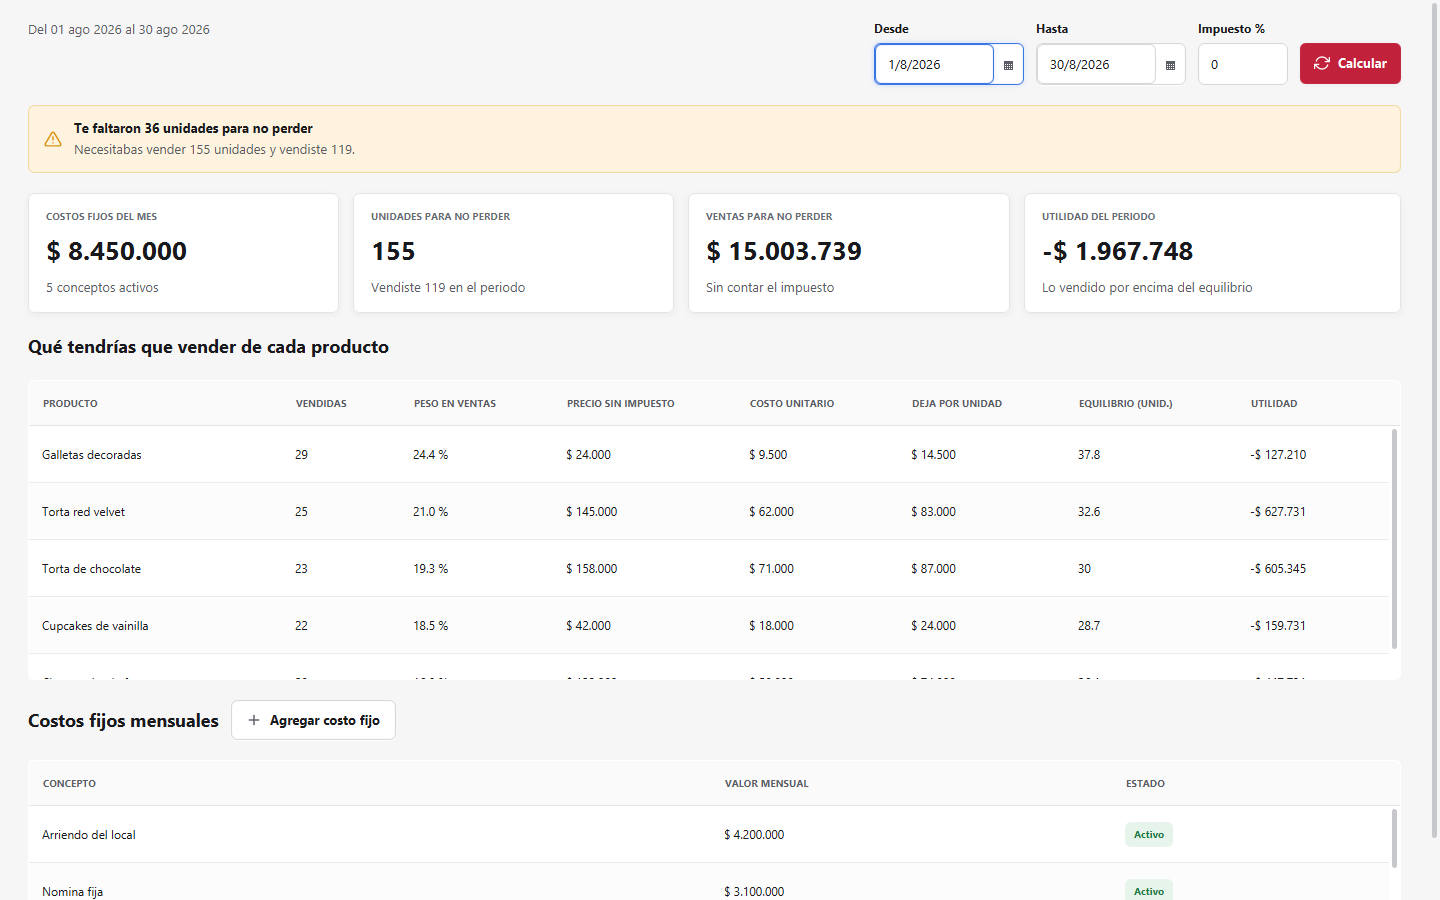Screen dimensions: 1440x900
Task: Click Agregar costo fijo button
Action: 313,720
